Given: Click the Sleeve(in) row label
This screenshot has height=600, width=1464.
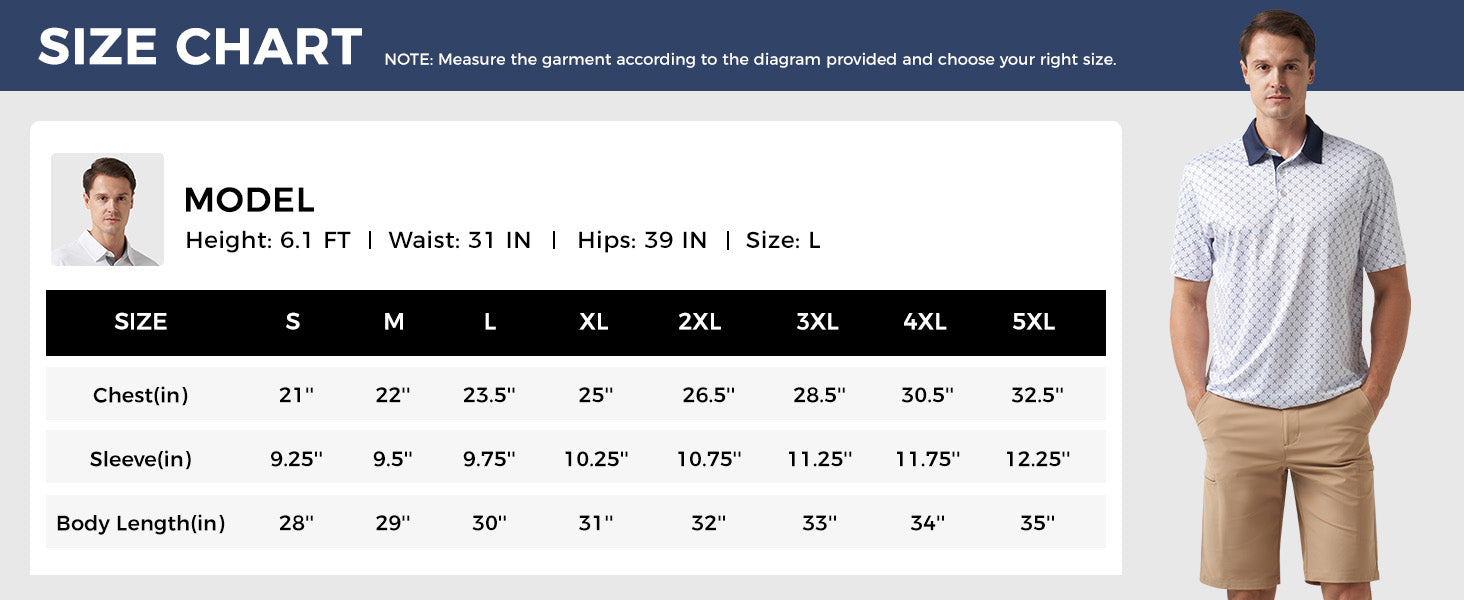Looking at the screenshot, I should tap(141, 459).
